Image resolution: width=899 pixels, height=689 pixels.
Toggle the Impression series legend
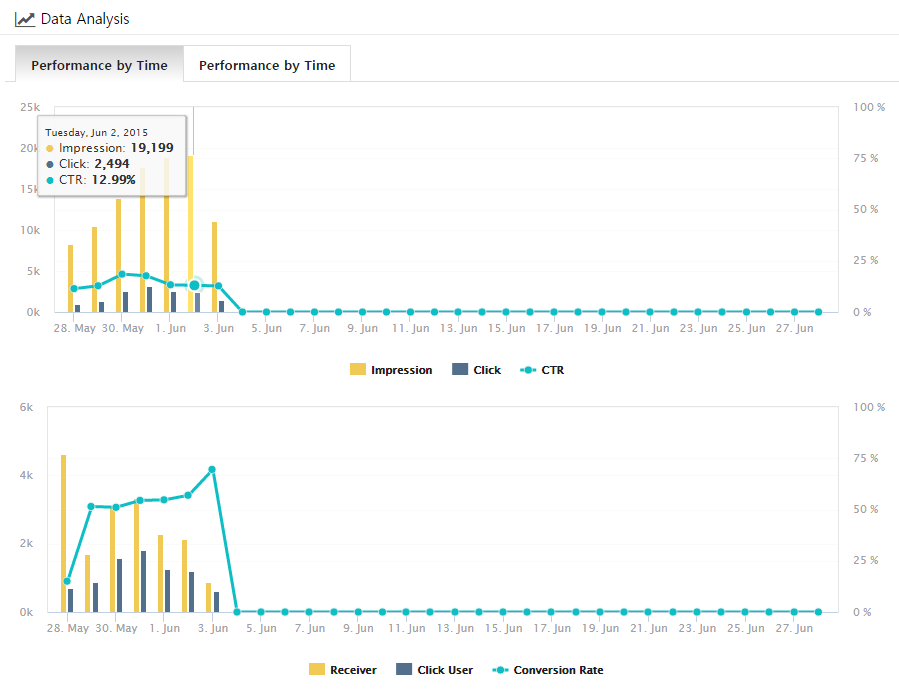401,370
